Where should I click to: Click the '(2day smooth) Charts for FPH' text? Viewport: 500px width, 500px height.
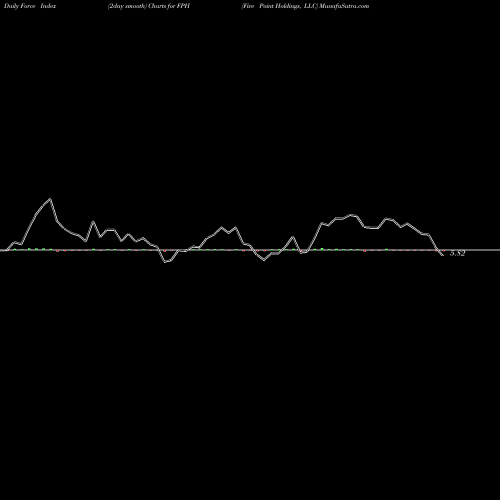149,6
